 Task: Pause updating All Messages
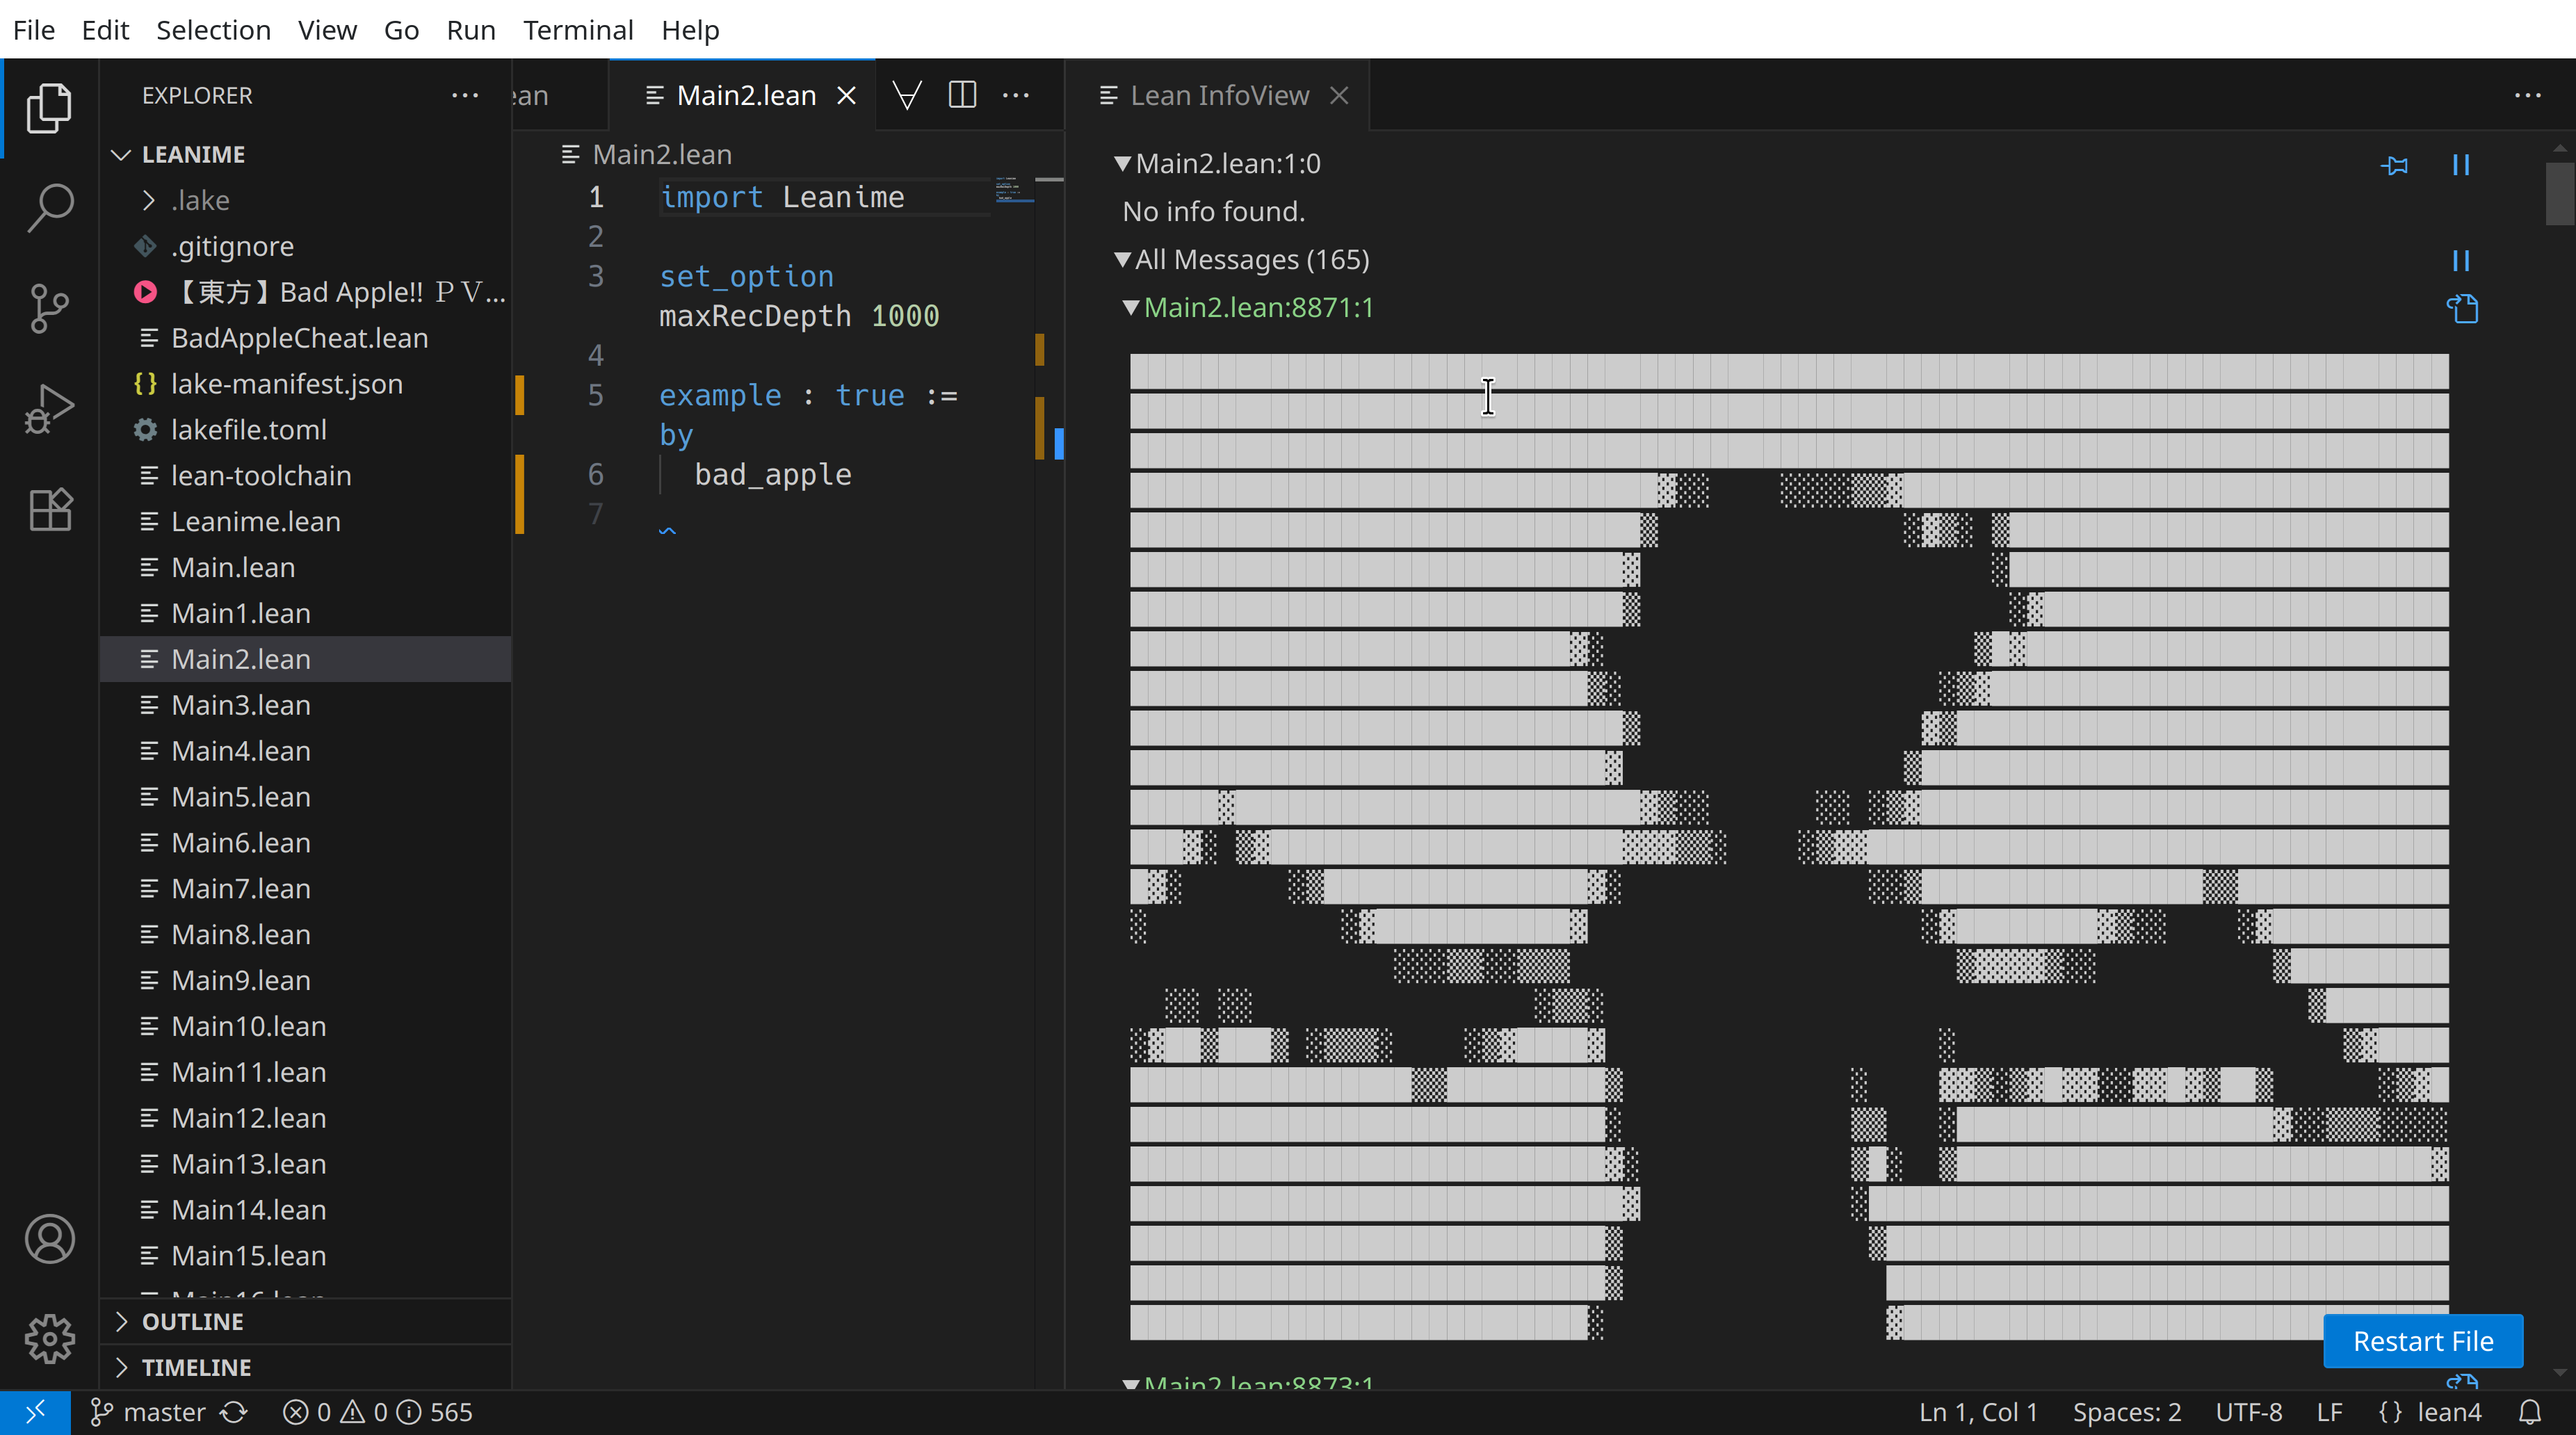click(x=2461, y=261)
